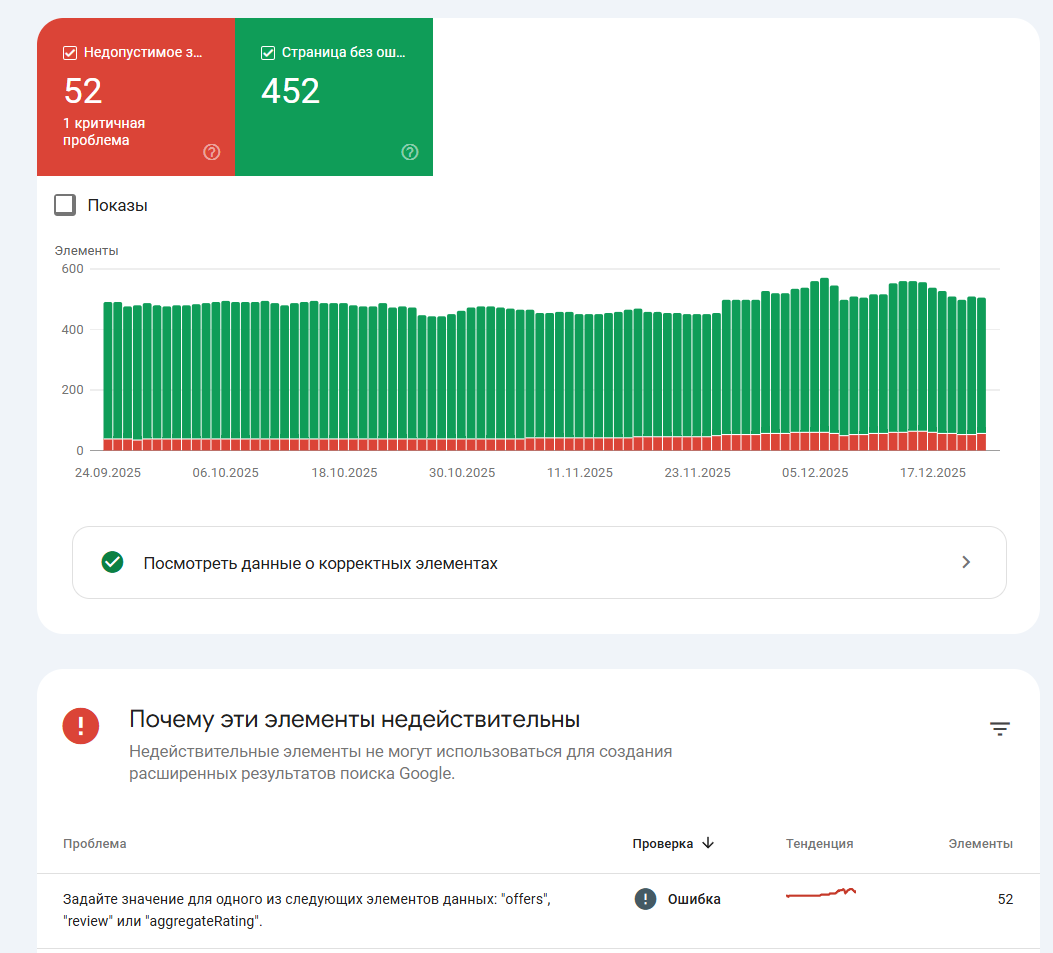The image size is (1053, 953).
Task: Uncheck the red invalid items checkbox
Action: click(x=70, y=53)
